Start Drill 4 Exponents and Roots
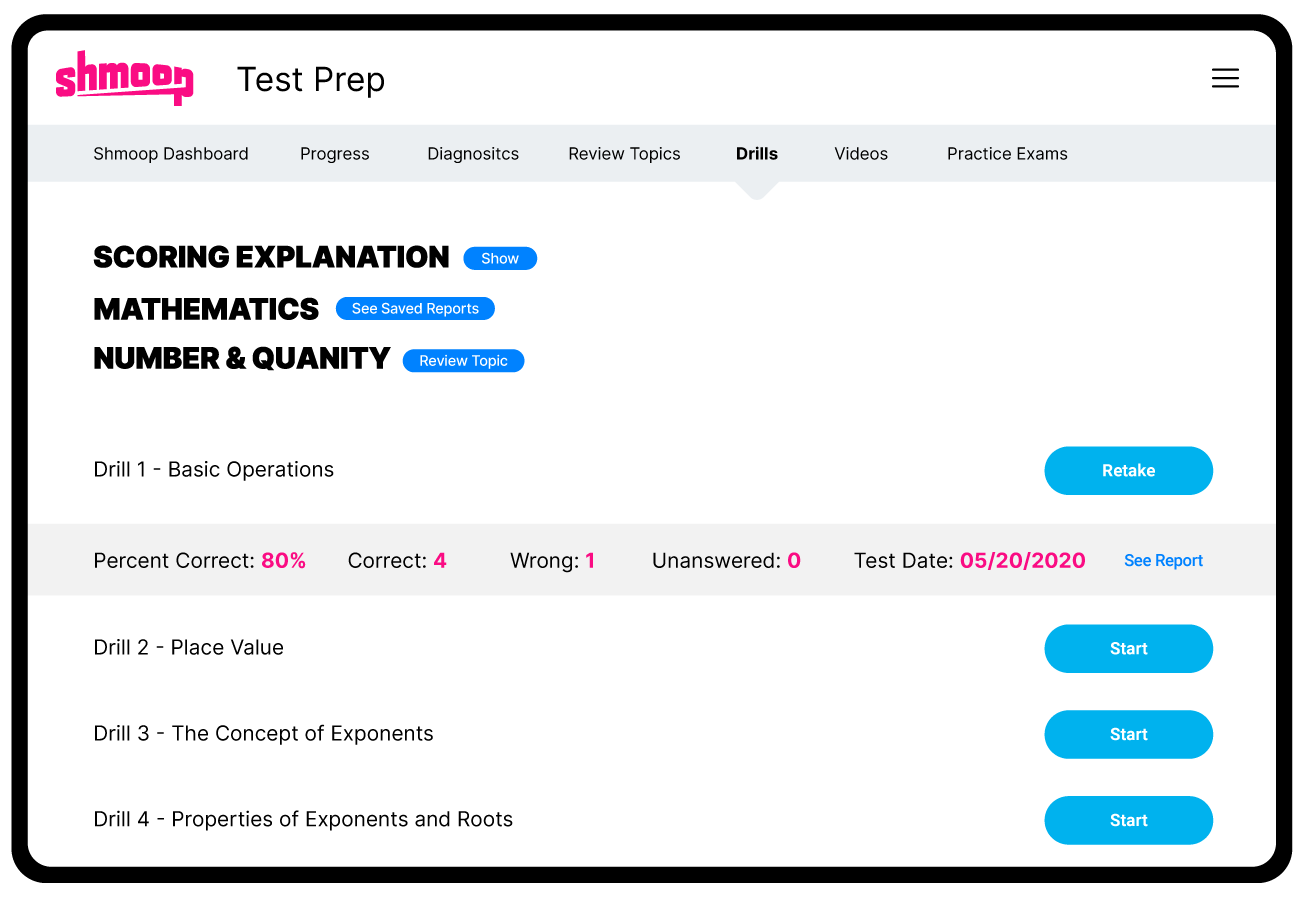The image size is (1304, 898). [x=1128, y=821]
